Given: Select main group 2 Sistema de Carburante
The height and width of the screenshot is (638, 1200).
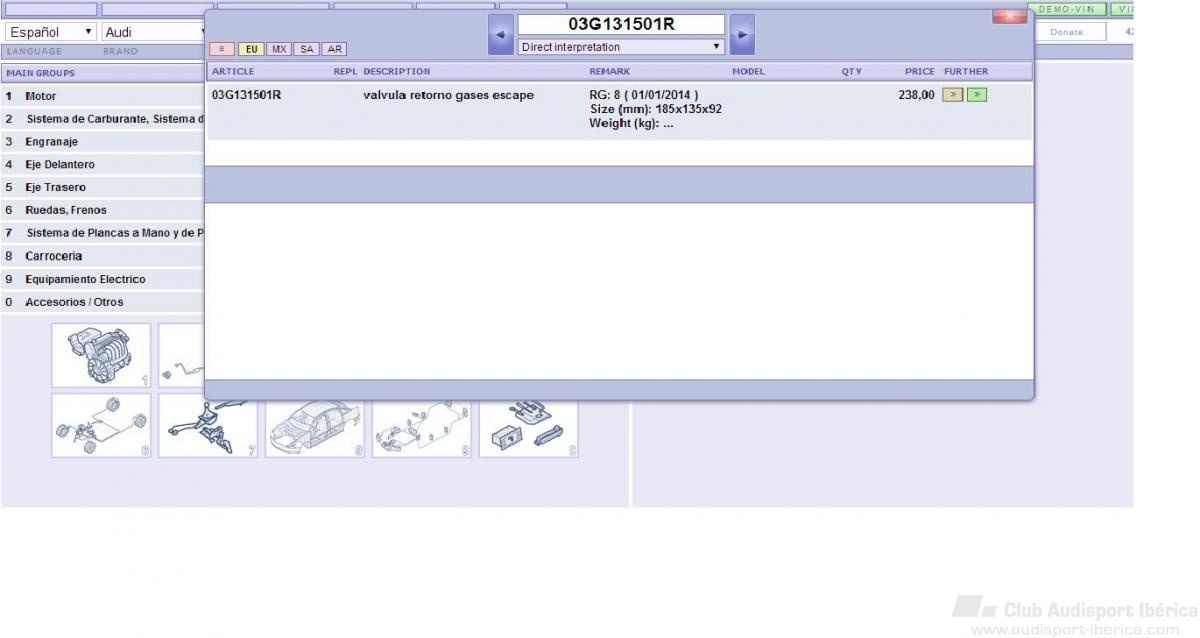Looking at the screenshot, I should 103,119.
